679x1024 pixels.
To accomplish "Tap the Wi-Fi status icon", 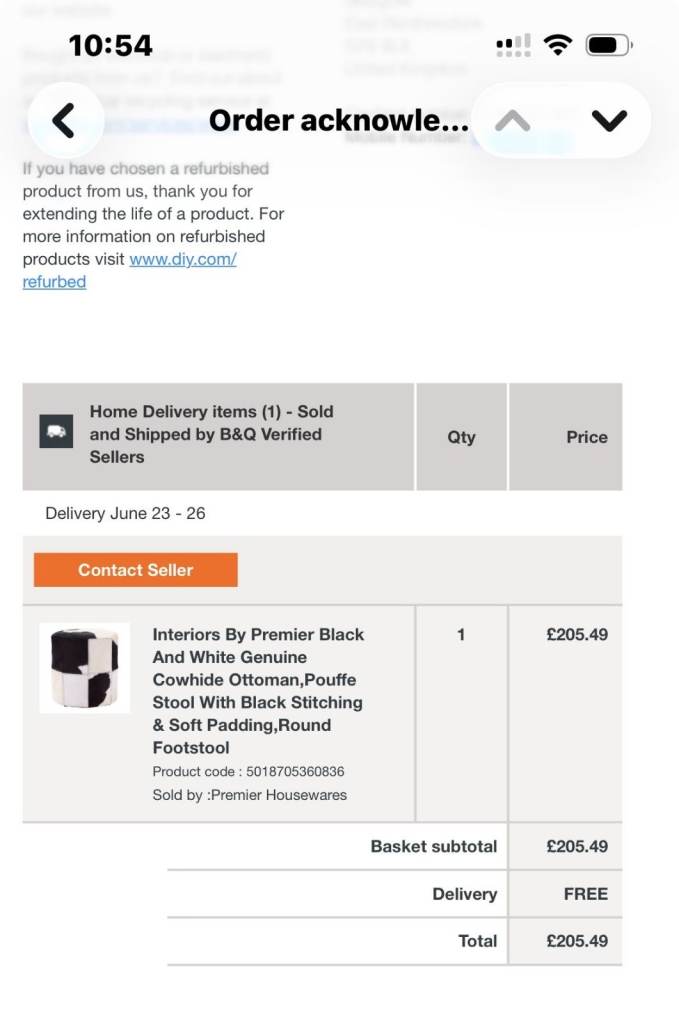I will click(x=558, y=45).
